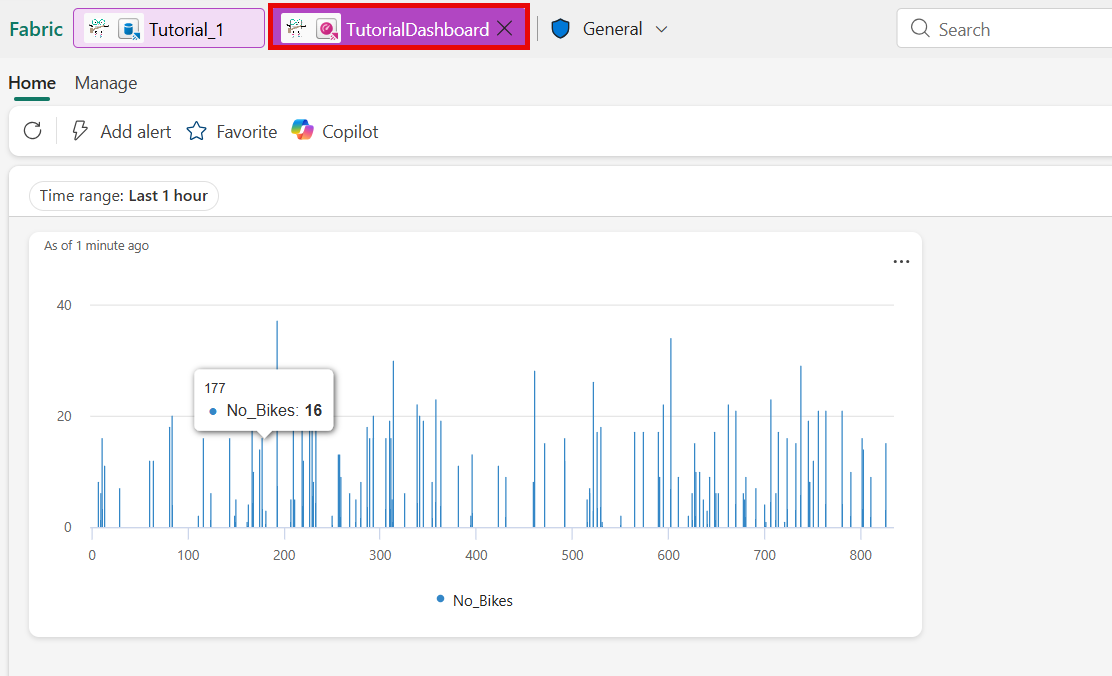1112x676 pixels.
Task: Open the Time range Last 1 hour selector
Action: [x=124, y=196]
